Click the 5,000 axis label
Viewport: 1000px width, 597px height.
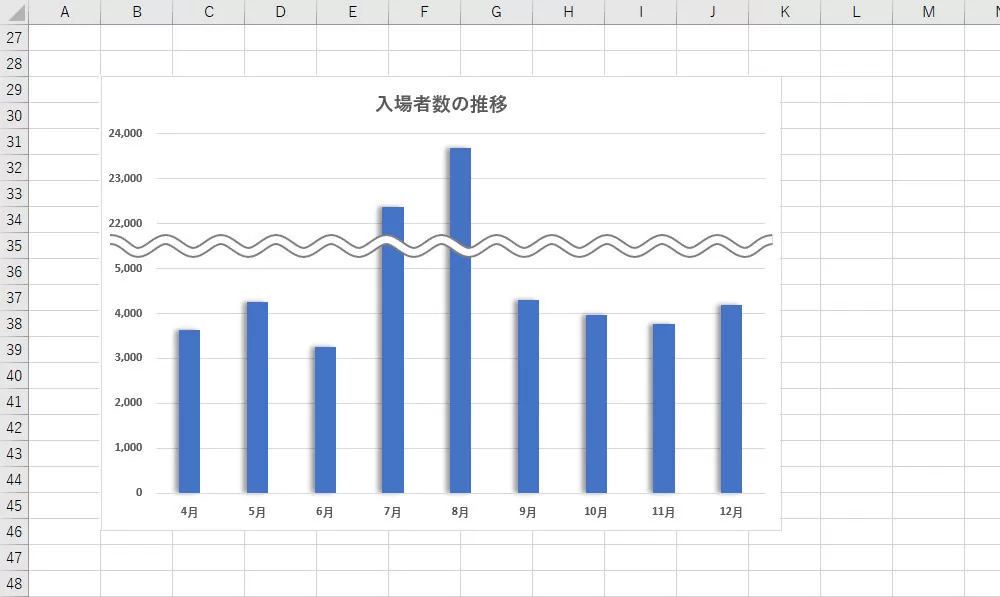point(128,269)
